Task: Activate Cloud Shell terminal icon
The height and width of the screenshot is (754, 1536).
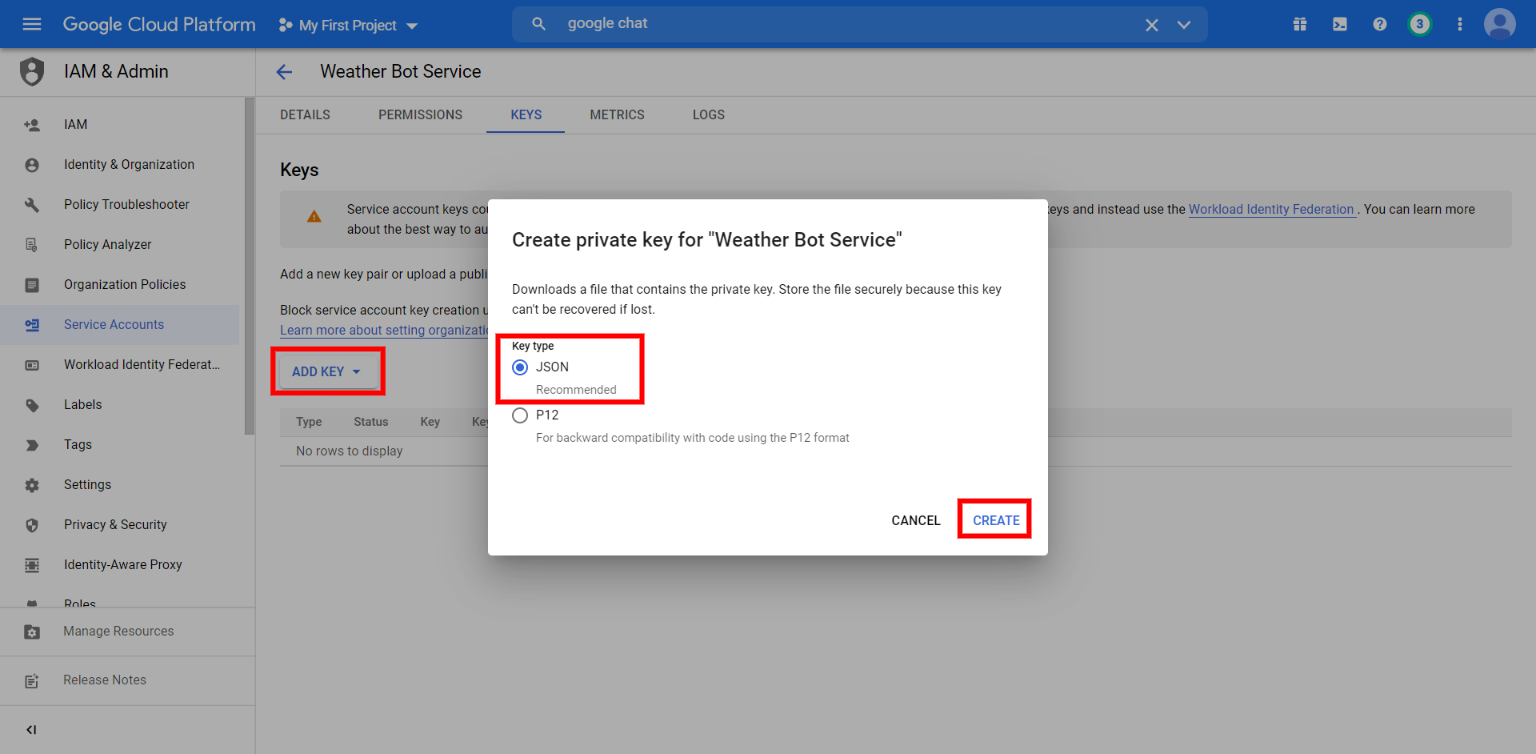Action: [x=1340, y=23]
